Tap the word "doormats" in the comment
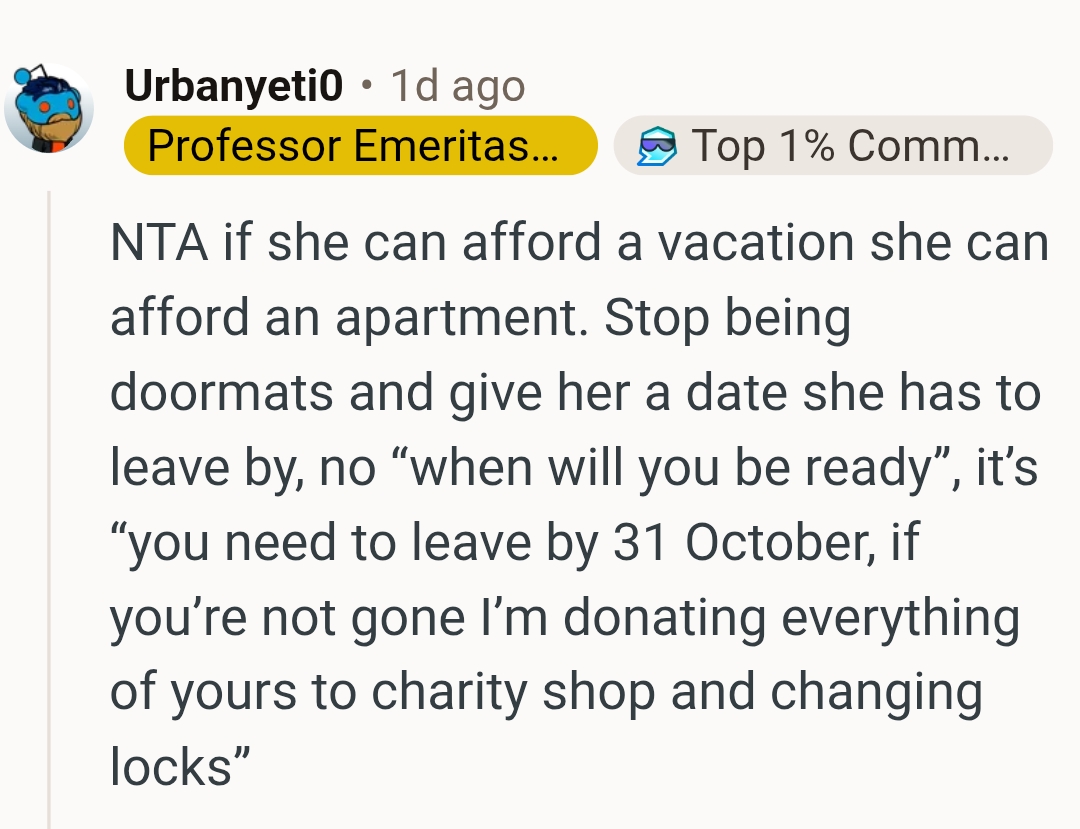Screen dimensions: 1080x829 click(220, 393)
